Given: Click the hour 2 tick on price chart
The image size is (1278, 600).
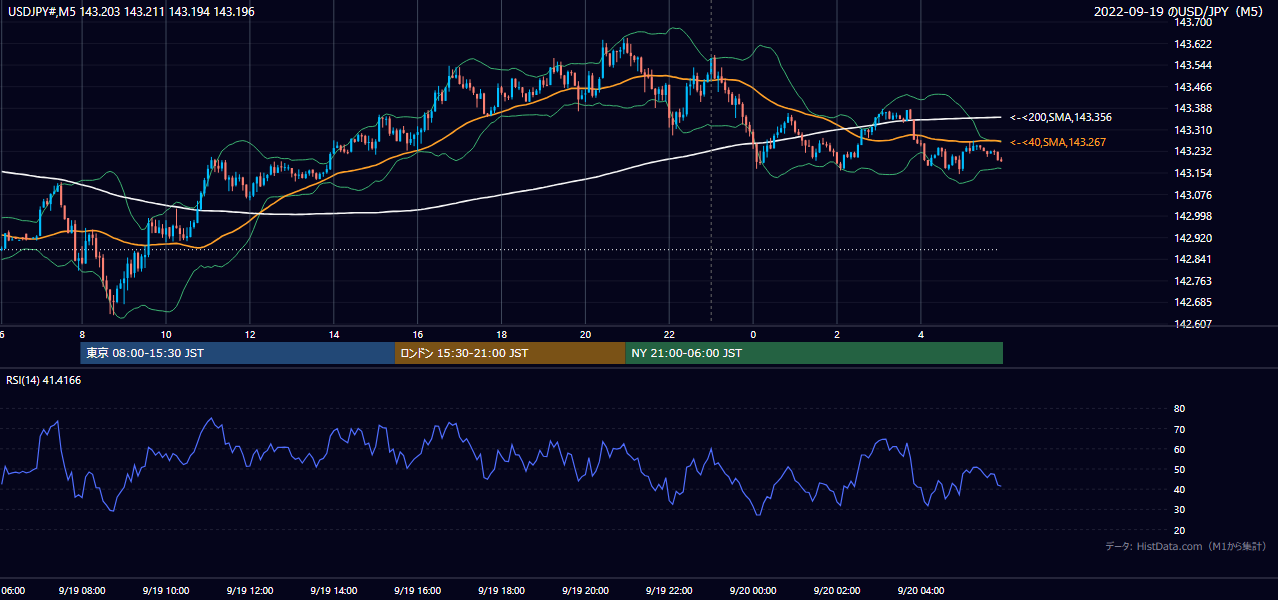Looking at the screenshot, I should coord(838,334).
